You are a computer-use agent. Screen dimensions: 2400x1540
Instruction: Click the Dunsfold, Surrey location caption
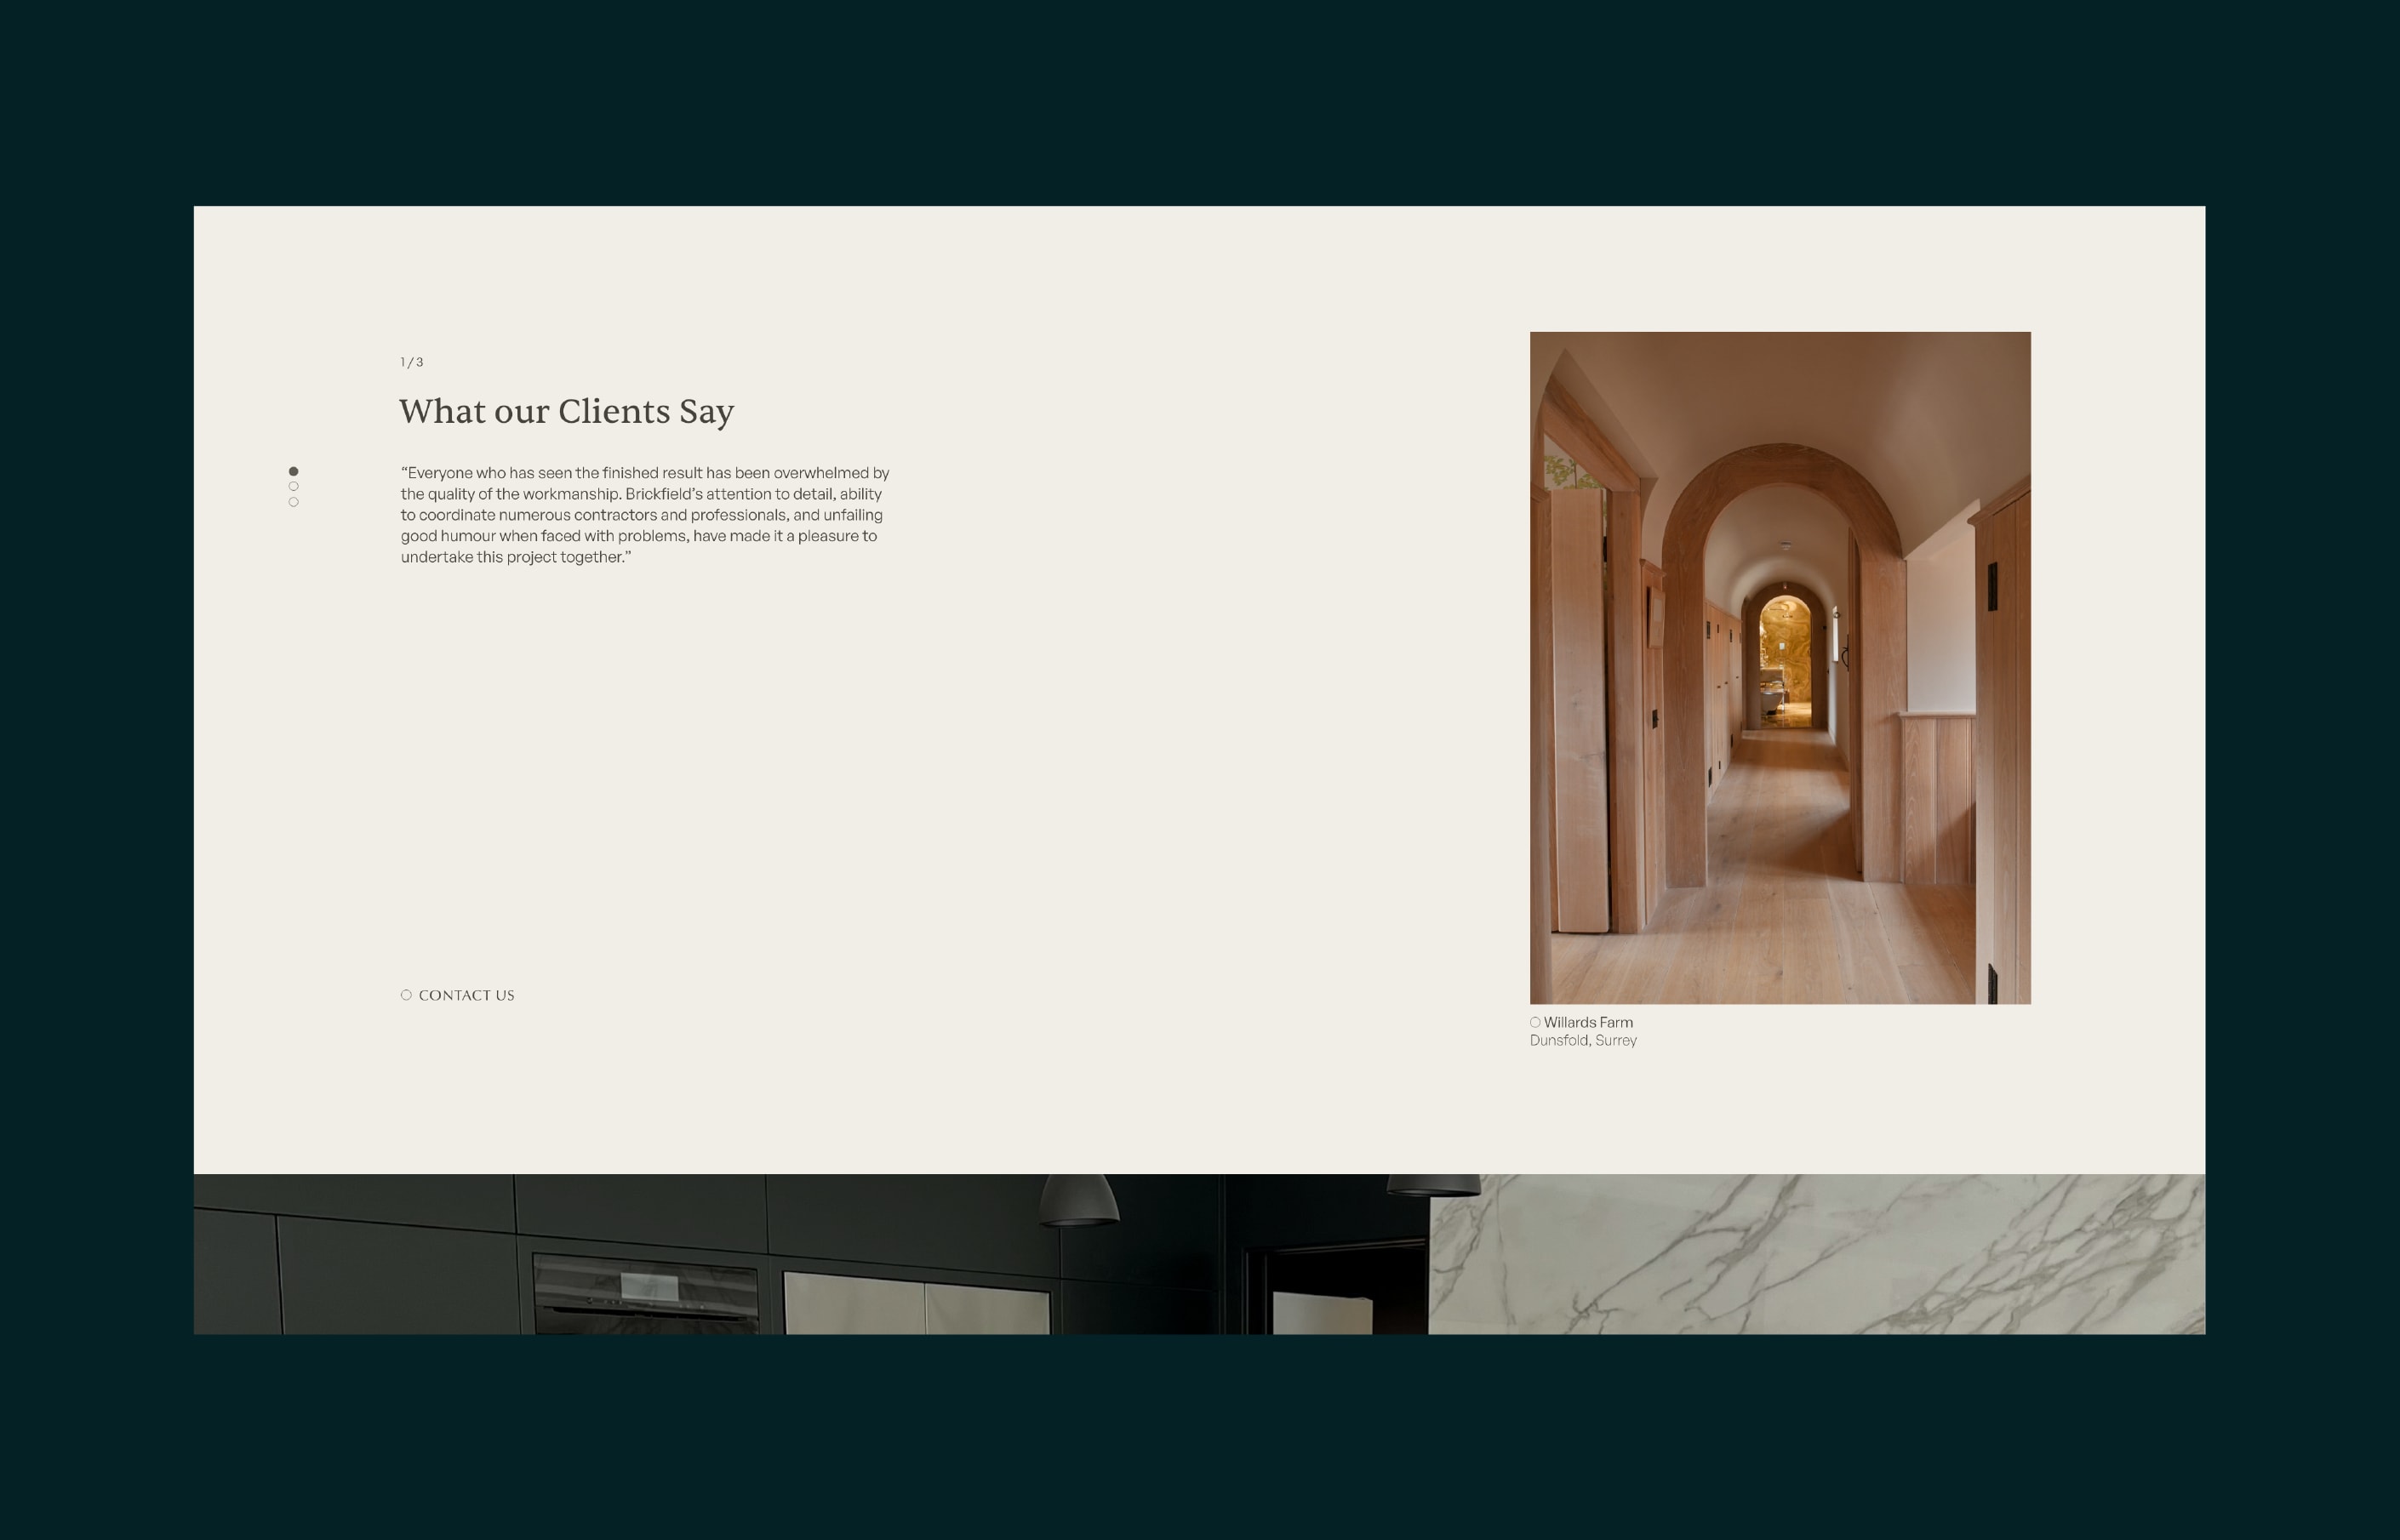(1583, 1041)
